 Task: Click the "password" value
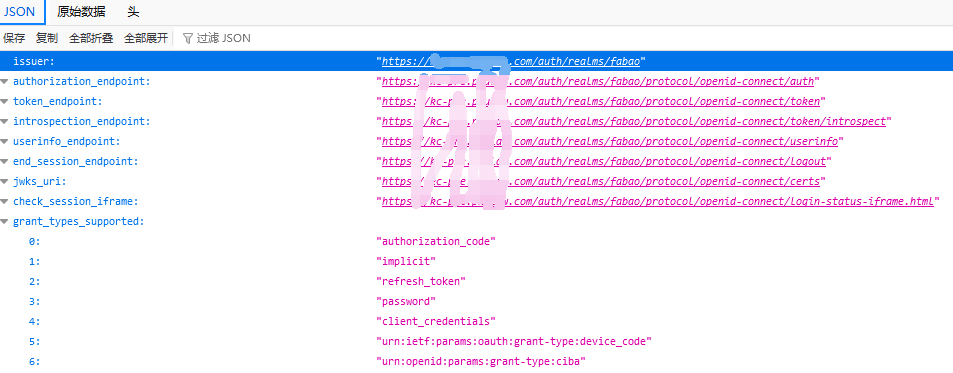(407, 302)
